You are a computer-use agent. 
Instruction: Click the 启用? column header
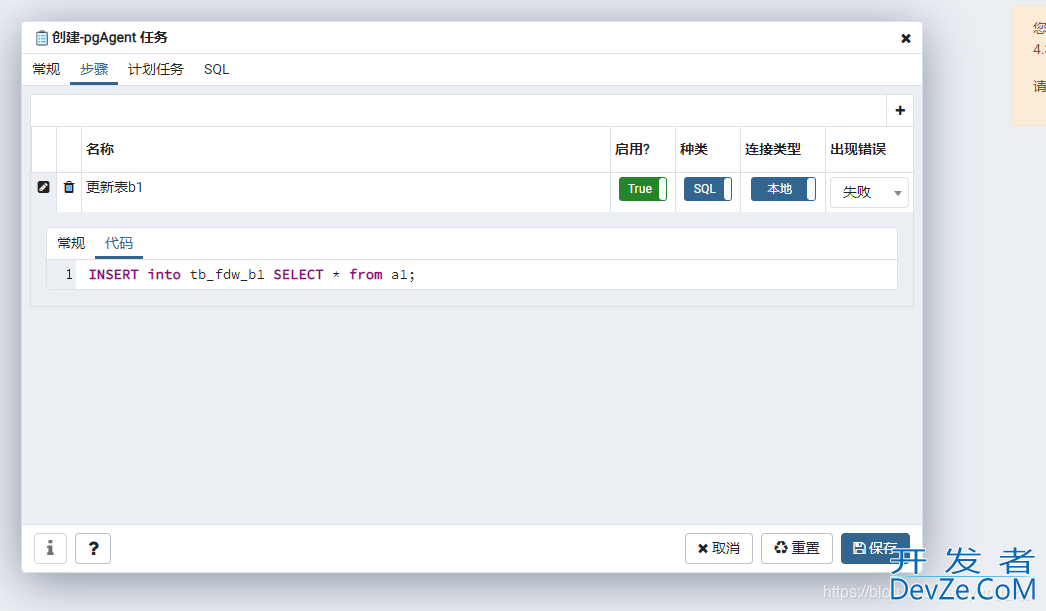tap(642, 149)
